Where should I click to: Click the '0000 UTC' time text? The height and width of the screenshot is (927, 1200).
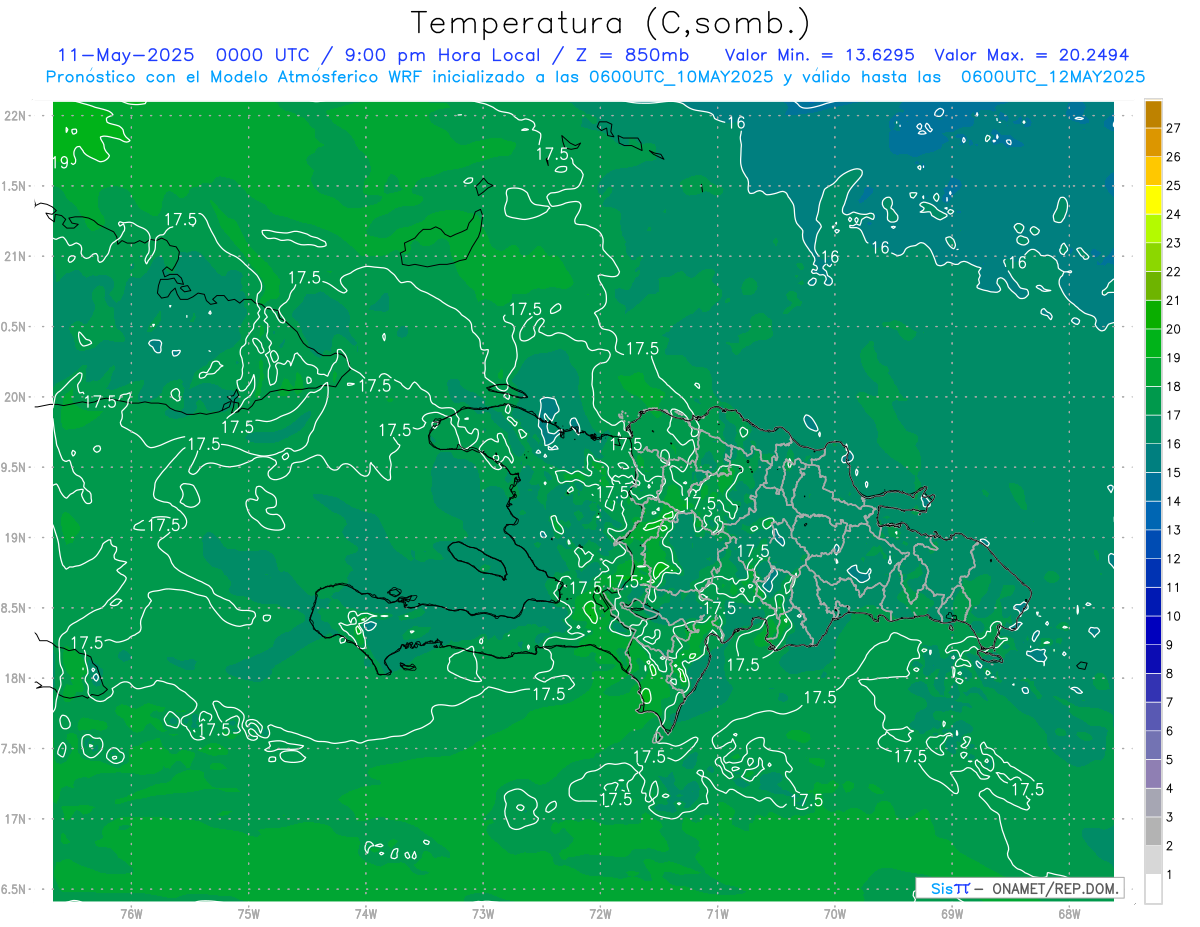263,55
